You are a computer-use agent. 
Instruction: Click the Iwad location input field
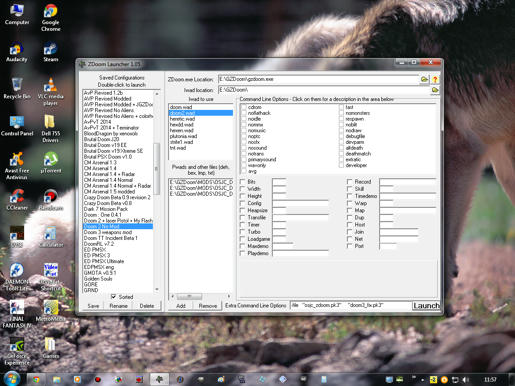coord(323,90)
